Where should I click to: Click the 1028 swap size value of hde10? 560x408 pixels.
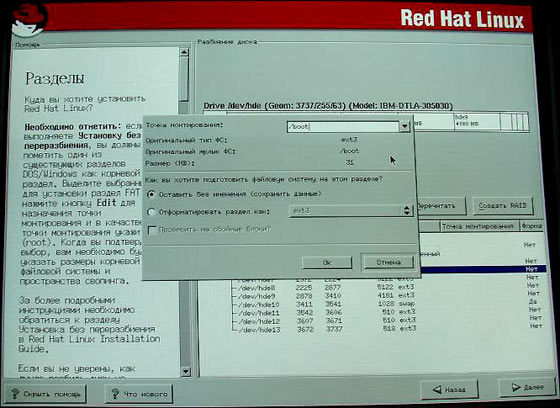385,304
